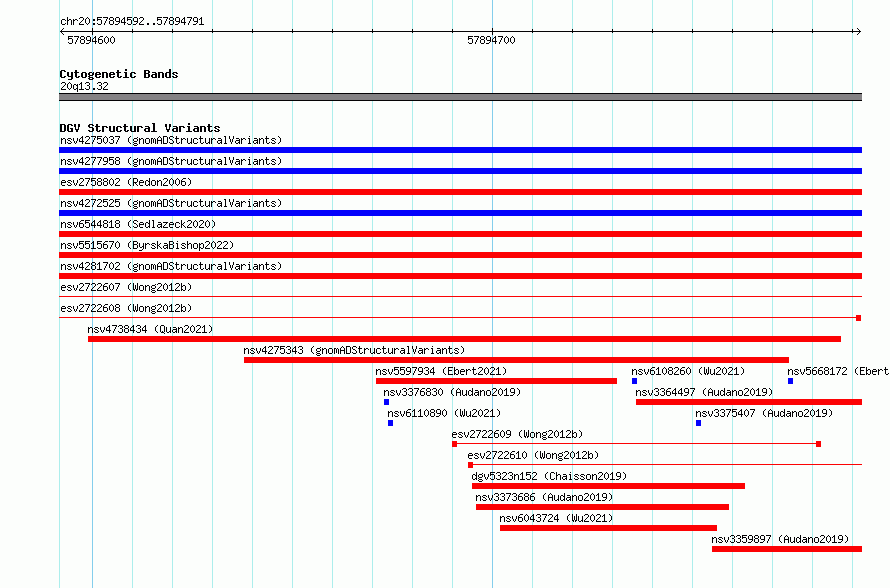The height and width of the screenshot is (588, 890).
Task: Click the red bar of nsv3373686
Action: (602, 507)
